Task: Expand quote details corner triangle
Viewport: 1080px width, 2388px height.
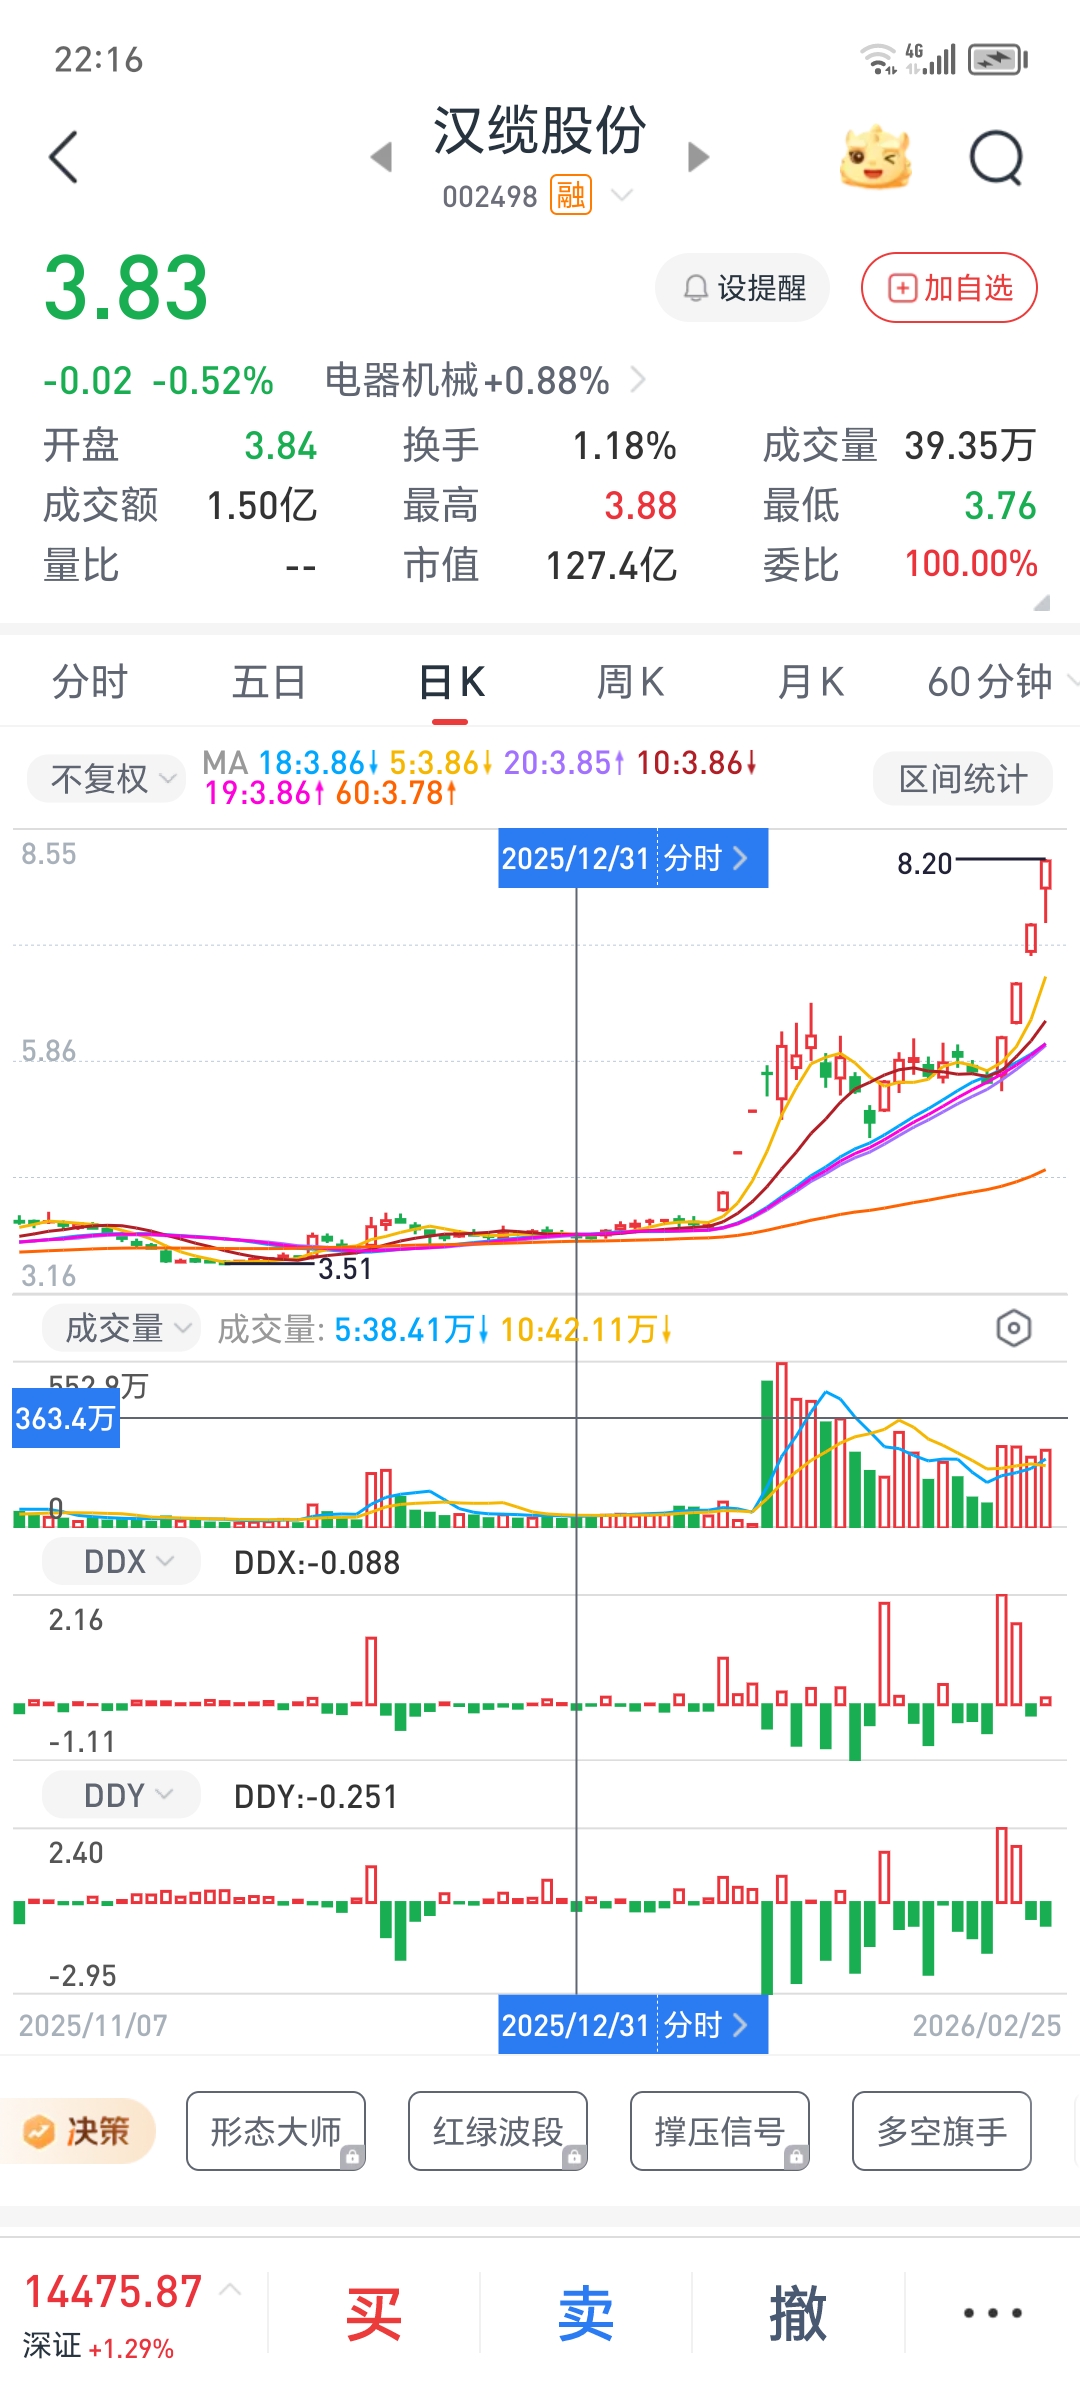Action: pyautogui.click(x=1042, y=602)
